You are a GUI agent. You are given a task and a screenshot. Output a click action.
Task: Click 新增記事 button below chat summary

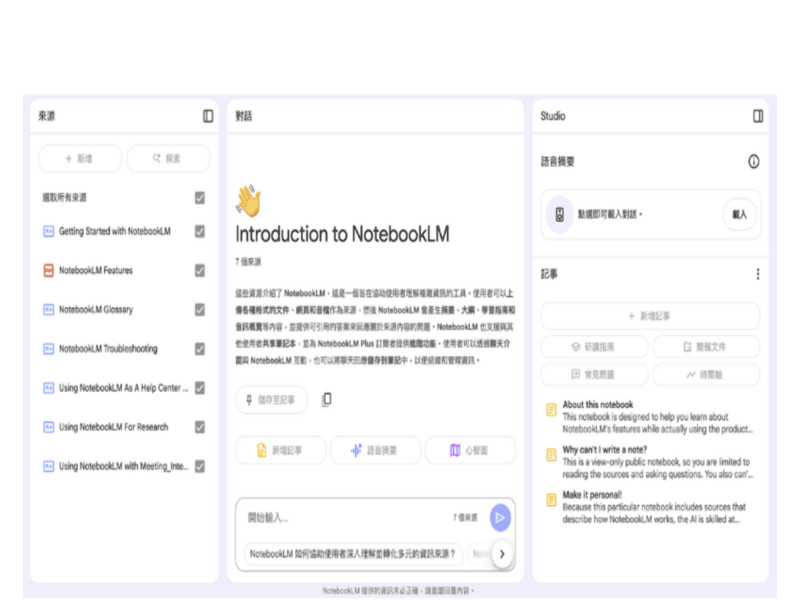[x=280, y=451]
